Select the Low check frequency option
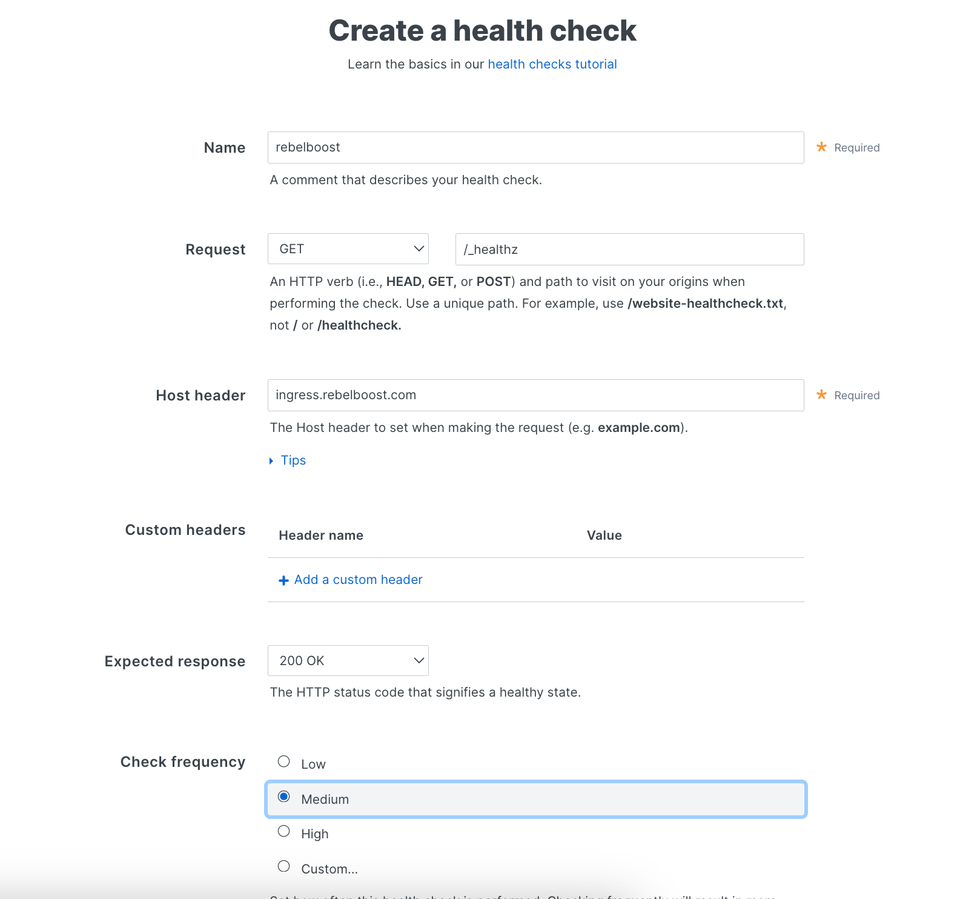Image resolution: width=980 pixels, height=899 pixels. 284,762
